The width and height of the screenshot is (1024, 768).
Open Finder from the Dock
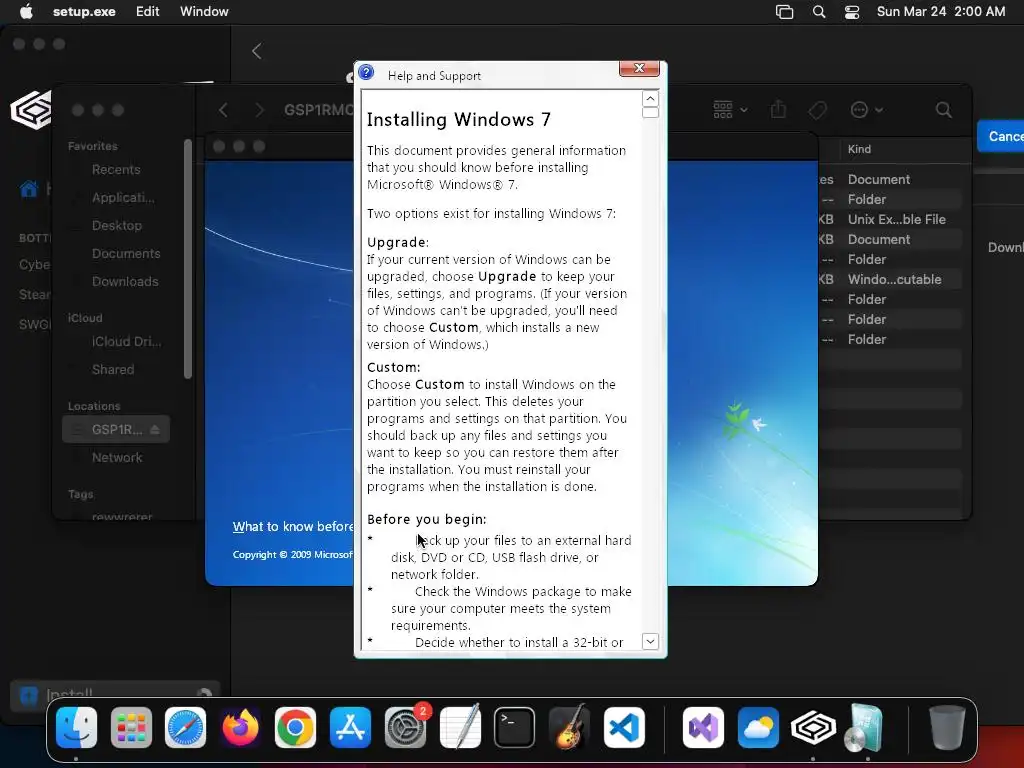(x=76, y=728)
